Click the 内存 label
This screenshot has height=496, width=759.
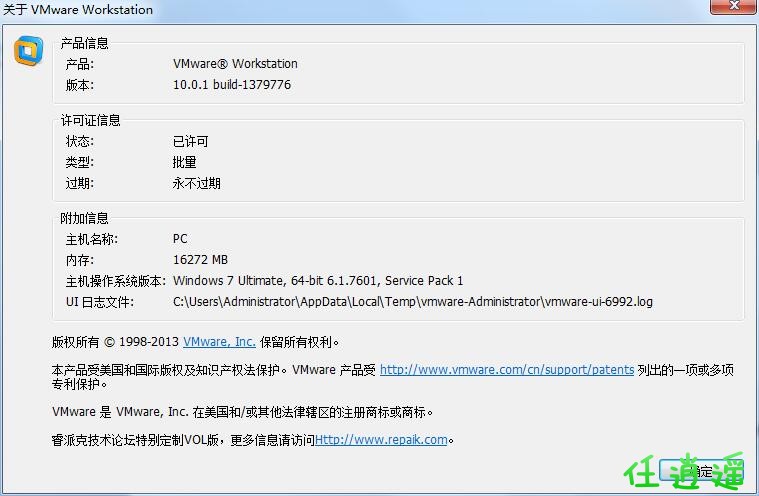[x=80, y=260]
